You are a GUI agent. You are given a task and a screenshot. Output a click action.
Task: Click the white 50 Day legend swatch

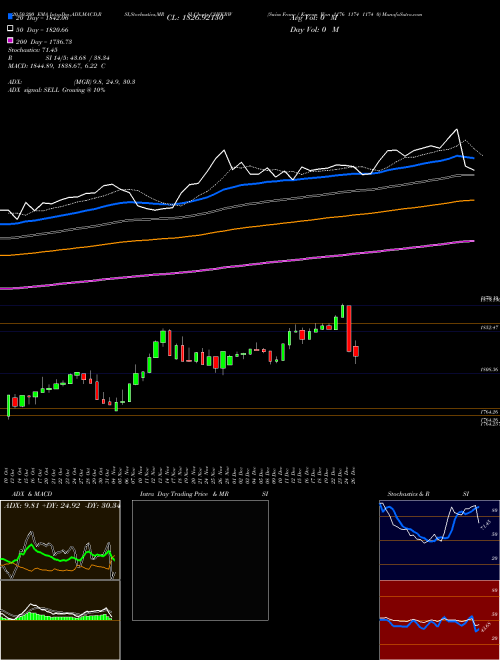click(x=11, y=29)
